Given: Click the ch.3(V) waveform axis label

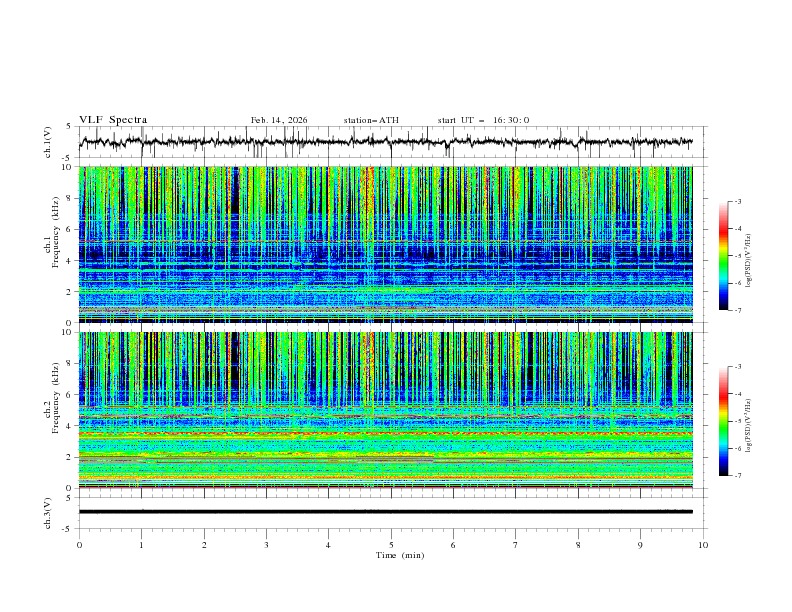Looking at the screenshot, I should 48,512.
